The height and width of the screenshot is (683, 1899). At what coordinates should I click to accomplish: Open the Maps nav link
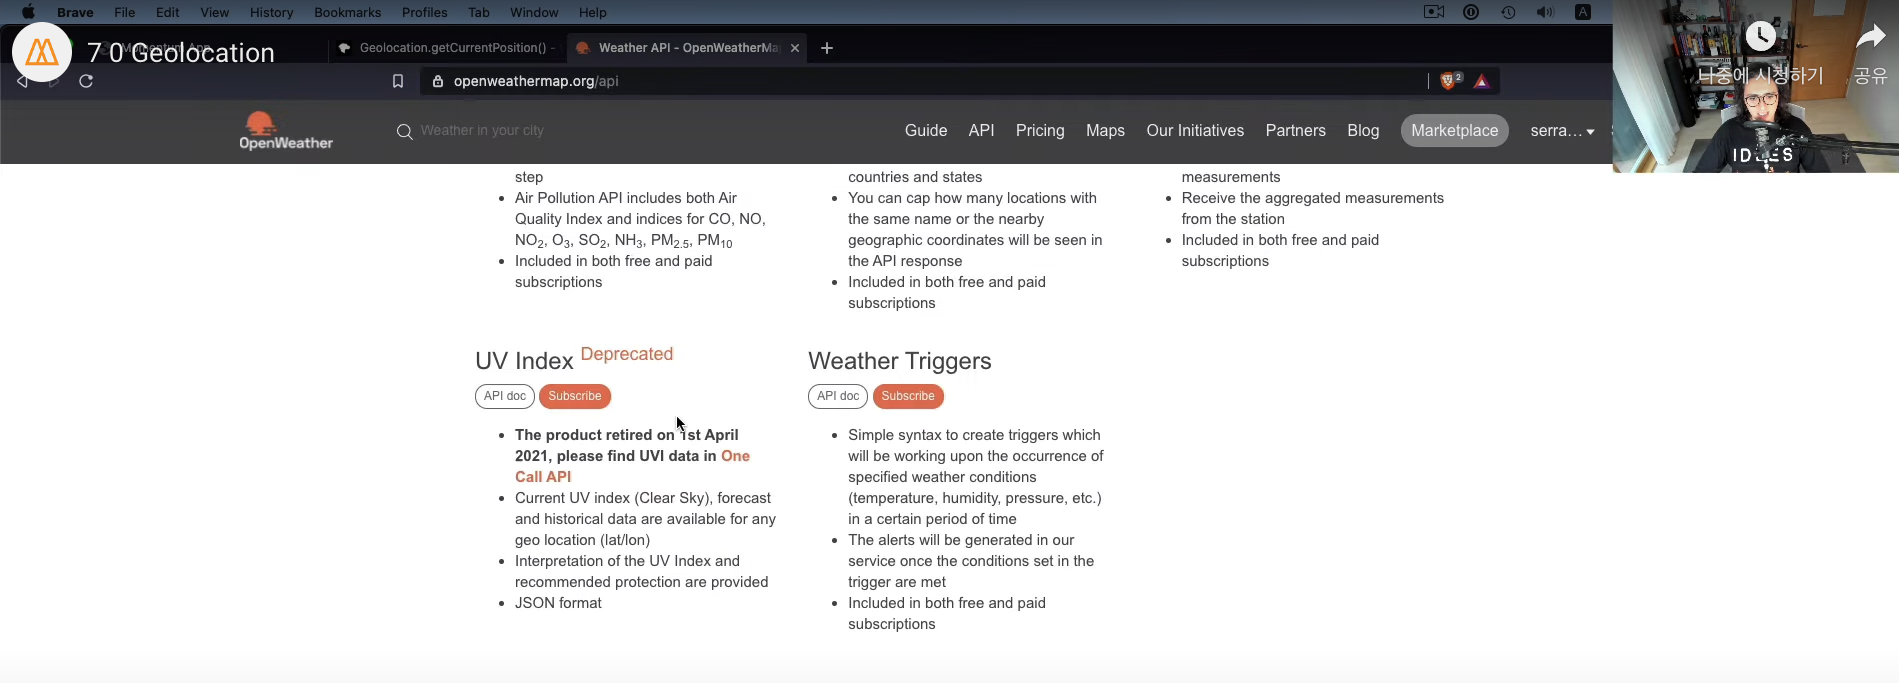[1105, 130]
